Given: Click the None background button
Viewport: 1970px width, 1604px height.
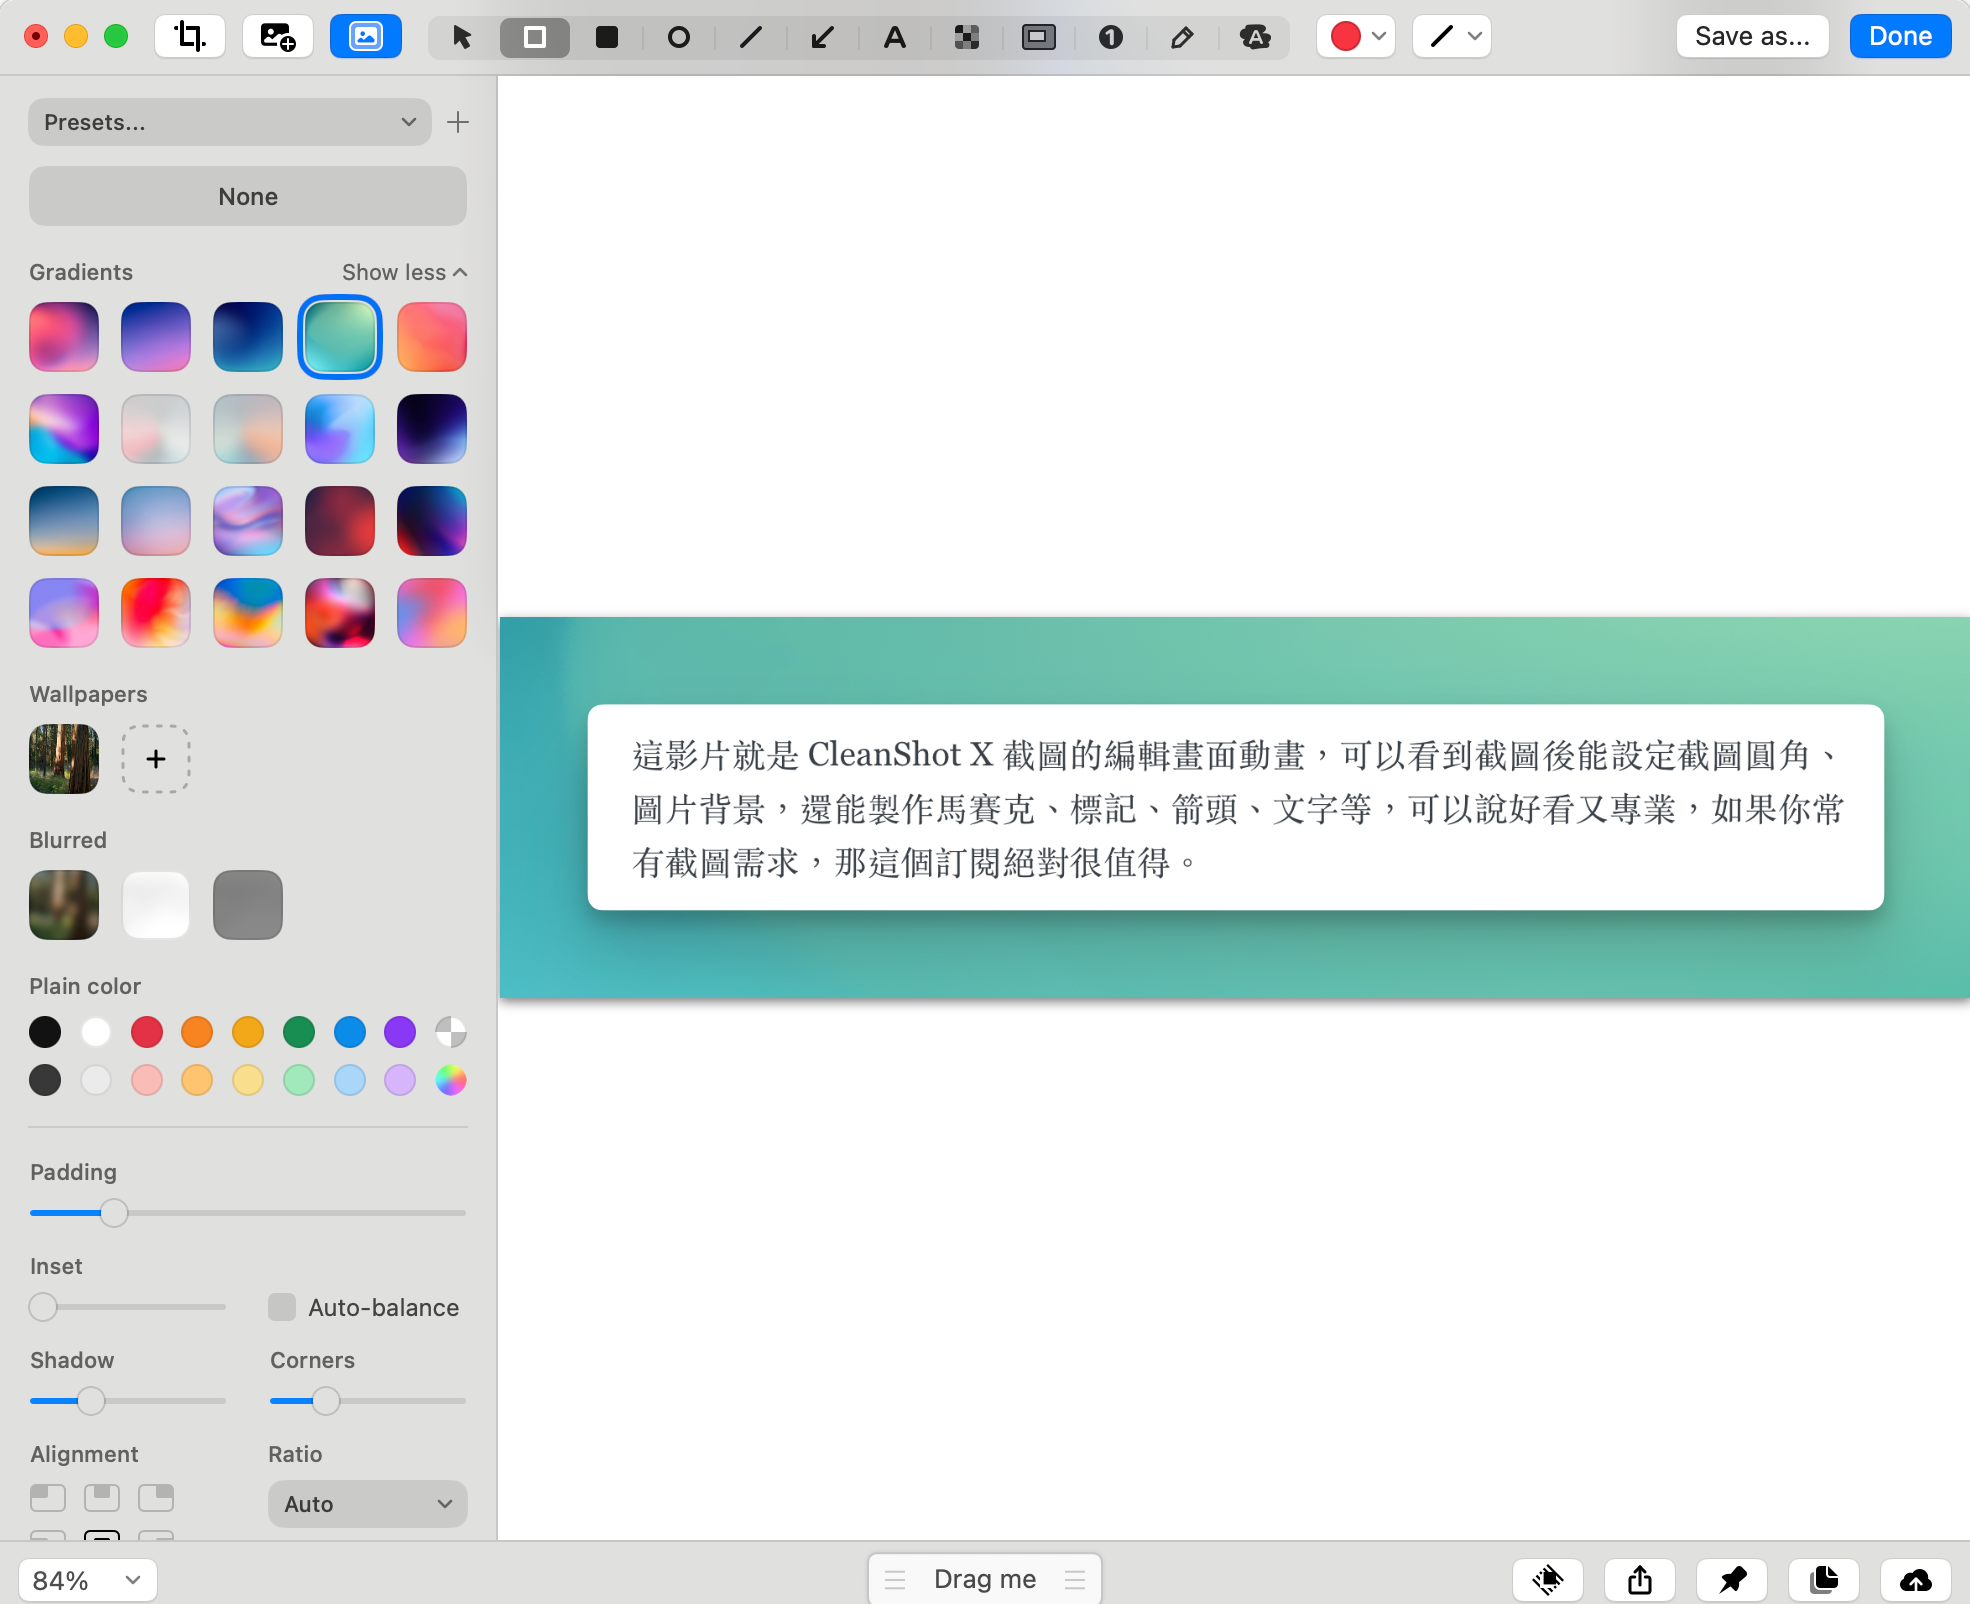Looking at the screenshot, I should tap(248, 196).
